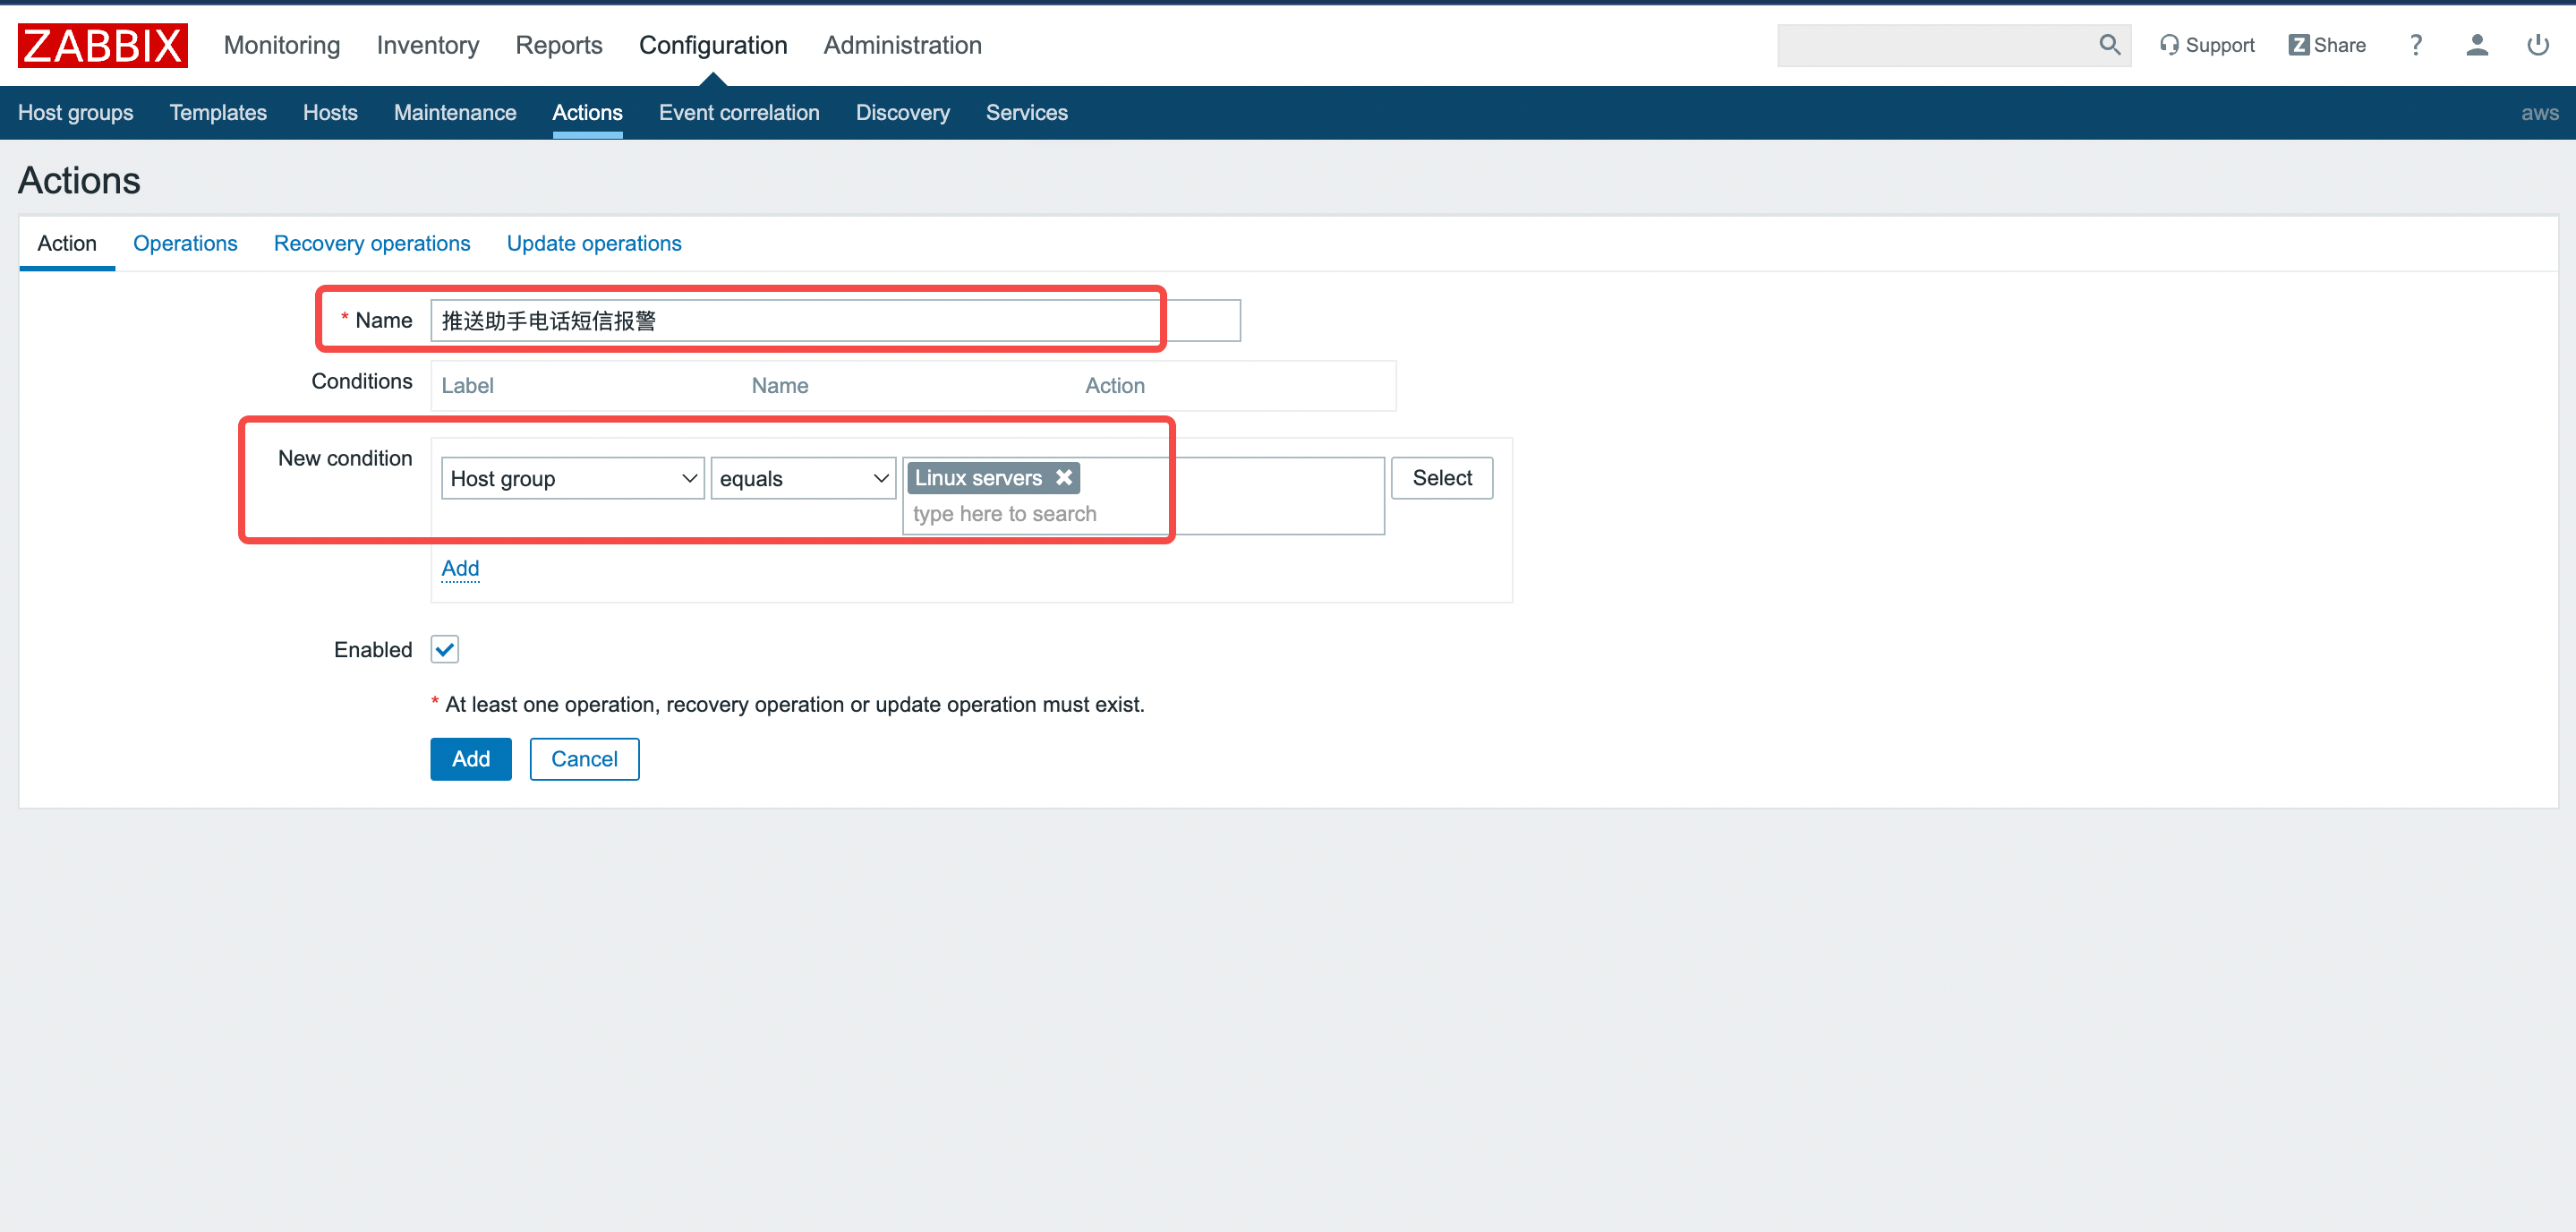The width and height of the screenshot is (2576, 1232).
Task: Switch to the Action tab
Action: click(67, 244)
